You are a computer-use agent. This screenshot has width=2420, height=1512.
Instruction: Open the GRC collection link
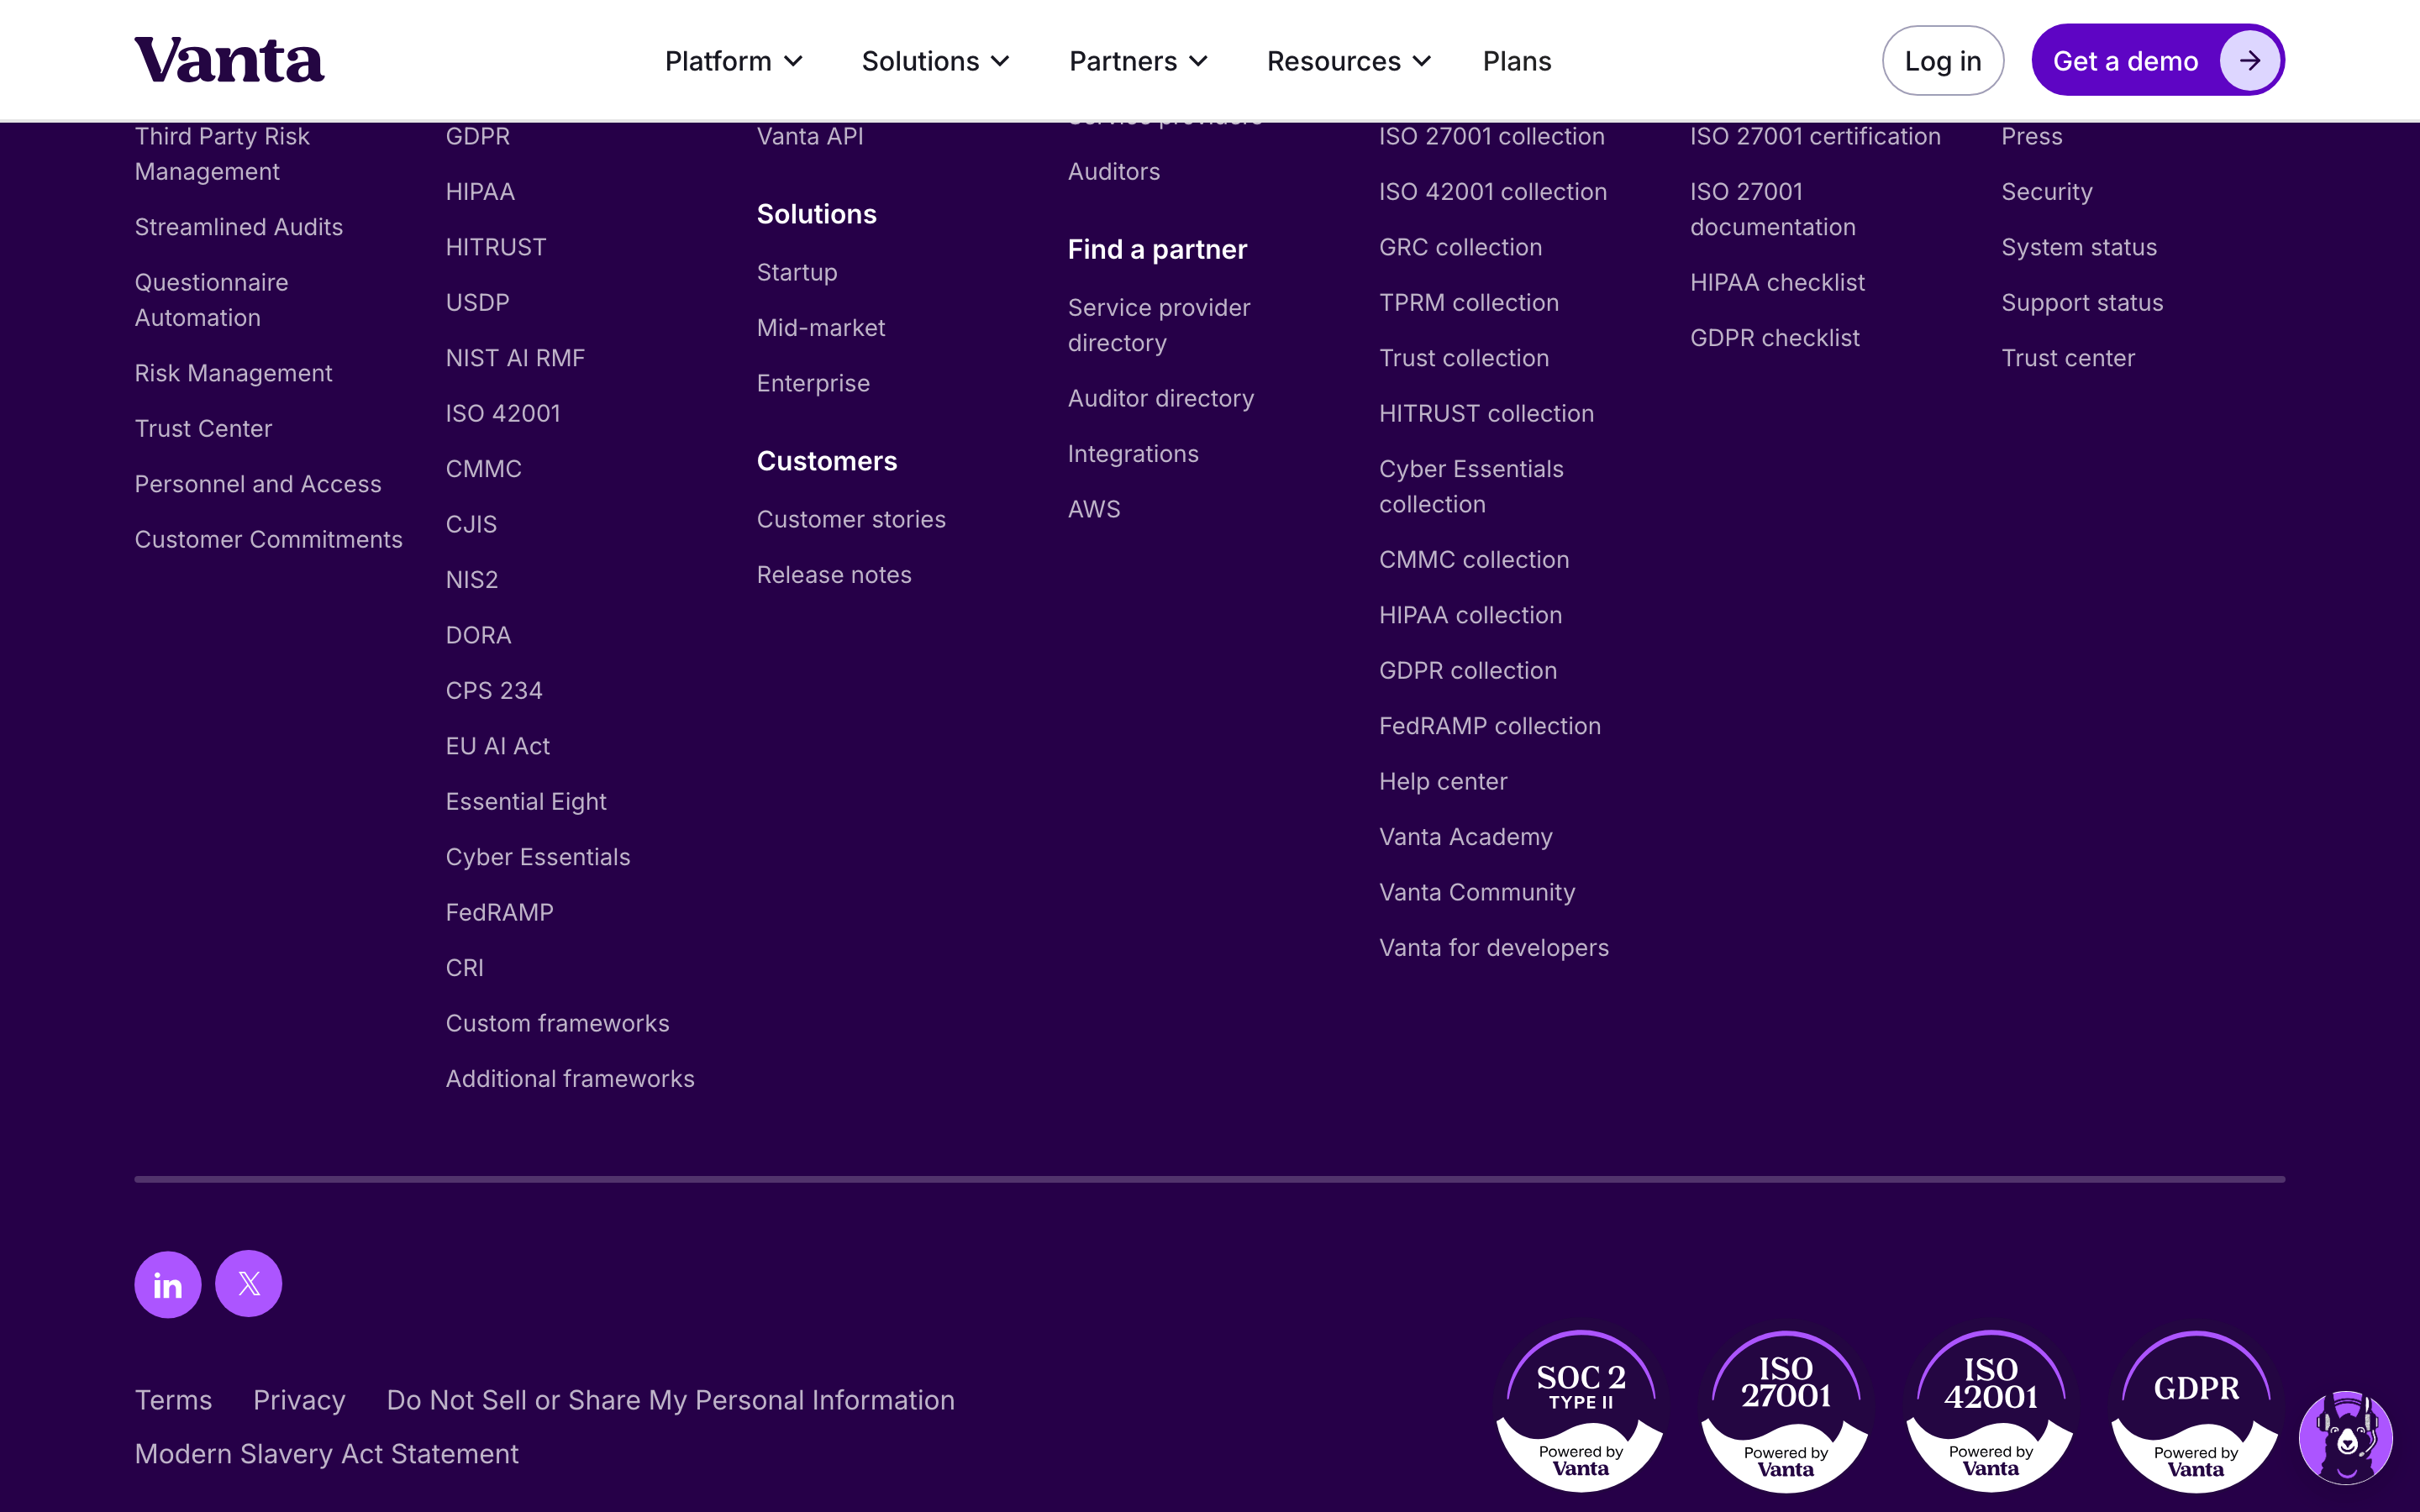(x=1460, y=247)
